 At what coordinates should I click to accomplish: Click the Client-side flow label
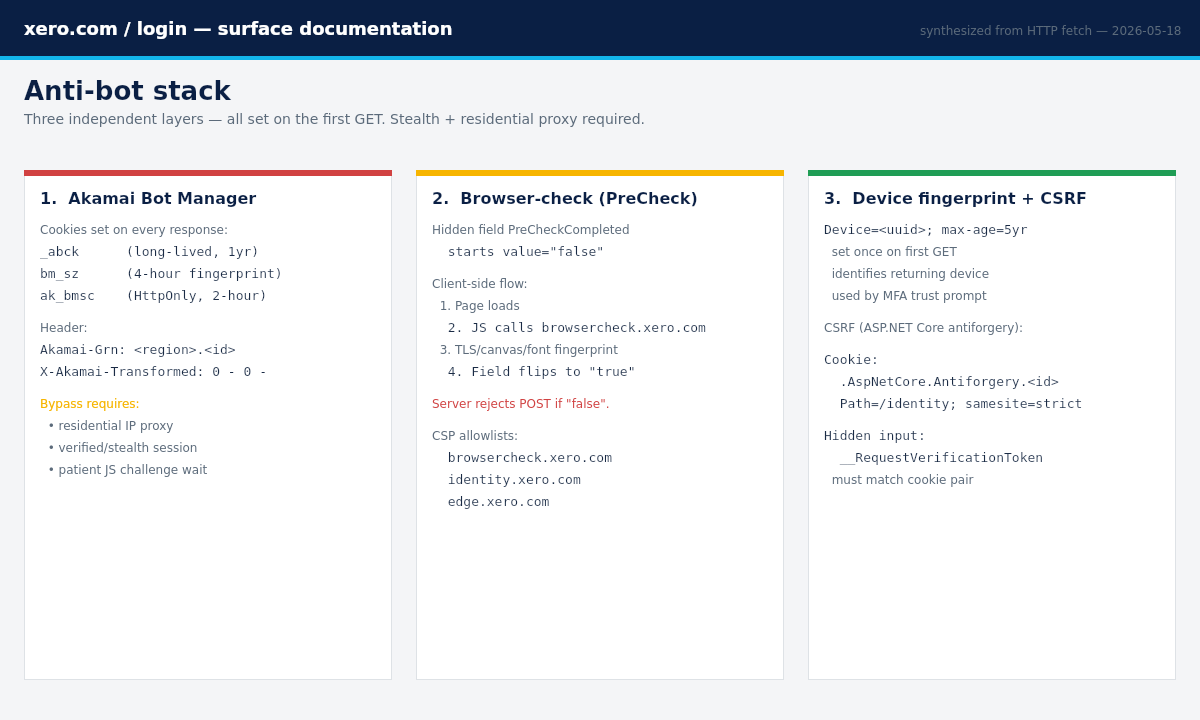(x=480, y=284)
